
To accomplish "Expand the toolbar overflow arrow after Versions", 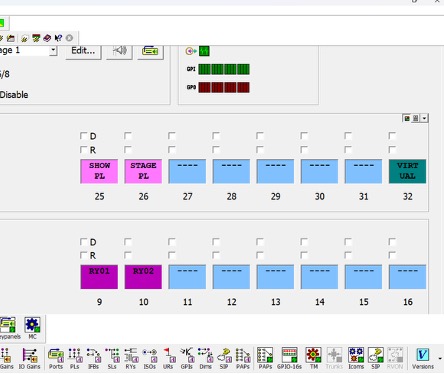I will tap(440, 359).
